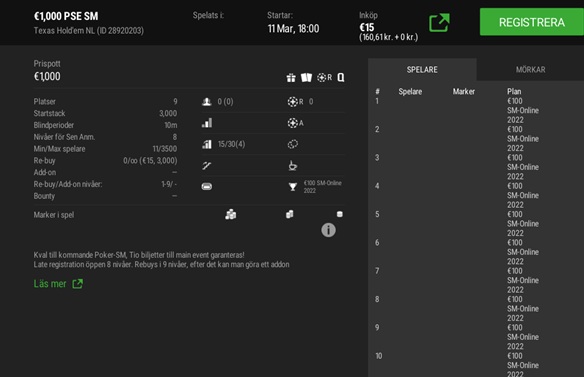Click the add-on chip A icon
The image size is (584, 377).
click(296, 123)
